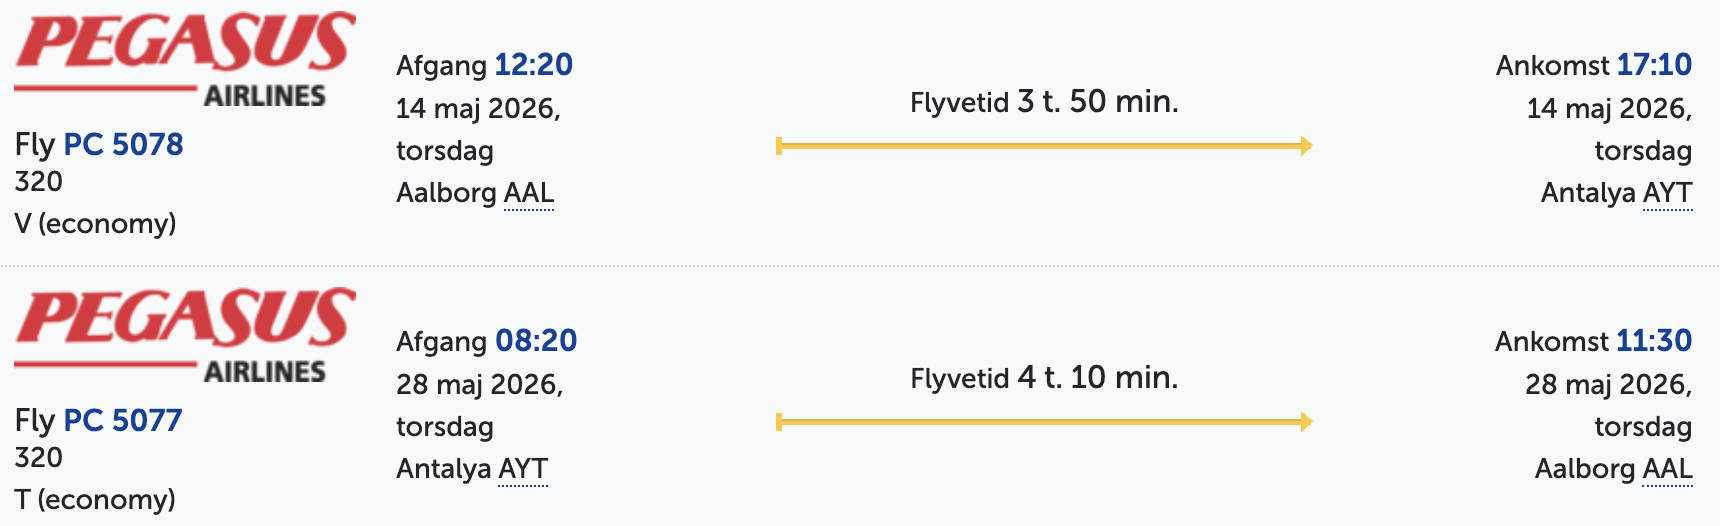Screen dimensions: 1720x526
Task: Click the AYT airport code under departure 08:20
Action: pos(523,469)
